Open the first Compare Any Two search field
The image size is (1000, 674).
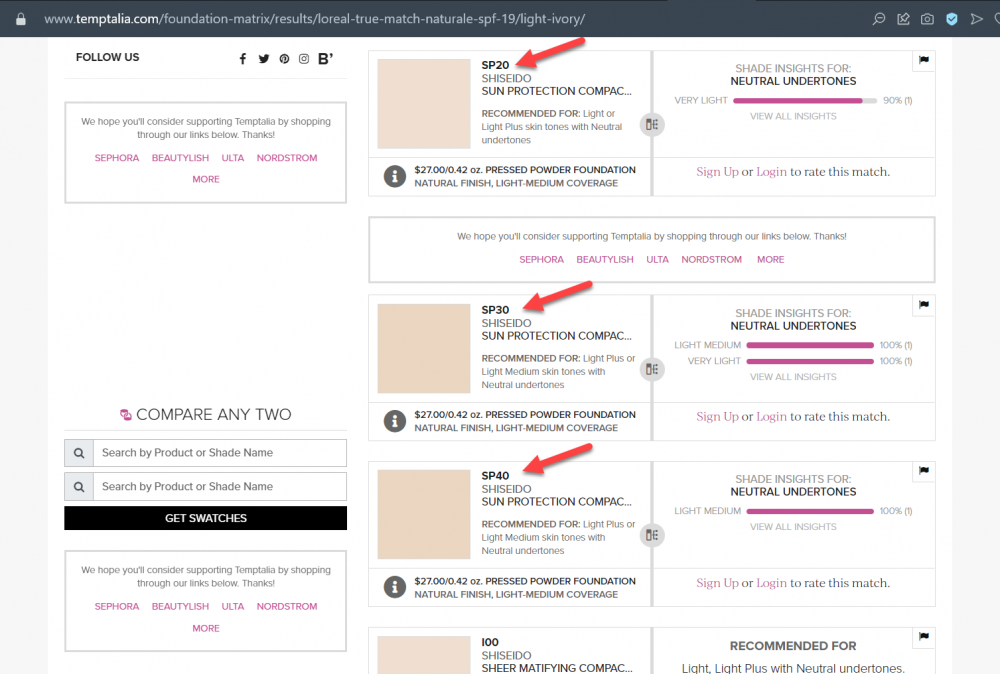[x=220, y=453]
